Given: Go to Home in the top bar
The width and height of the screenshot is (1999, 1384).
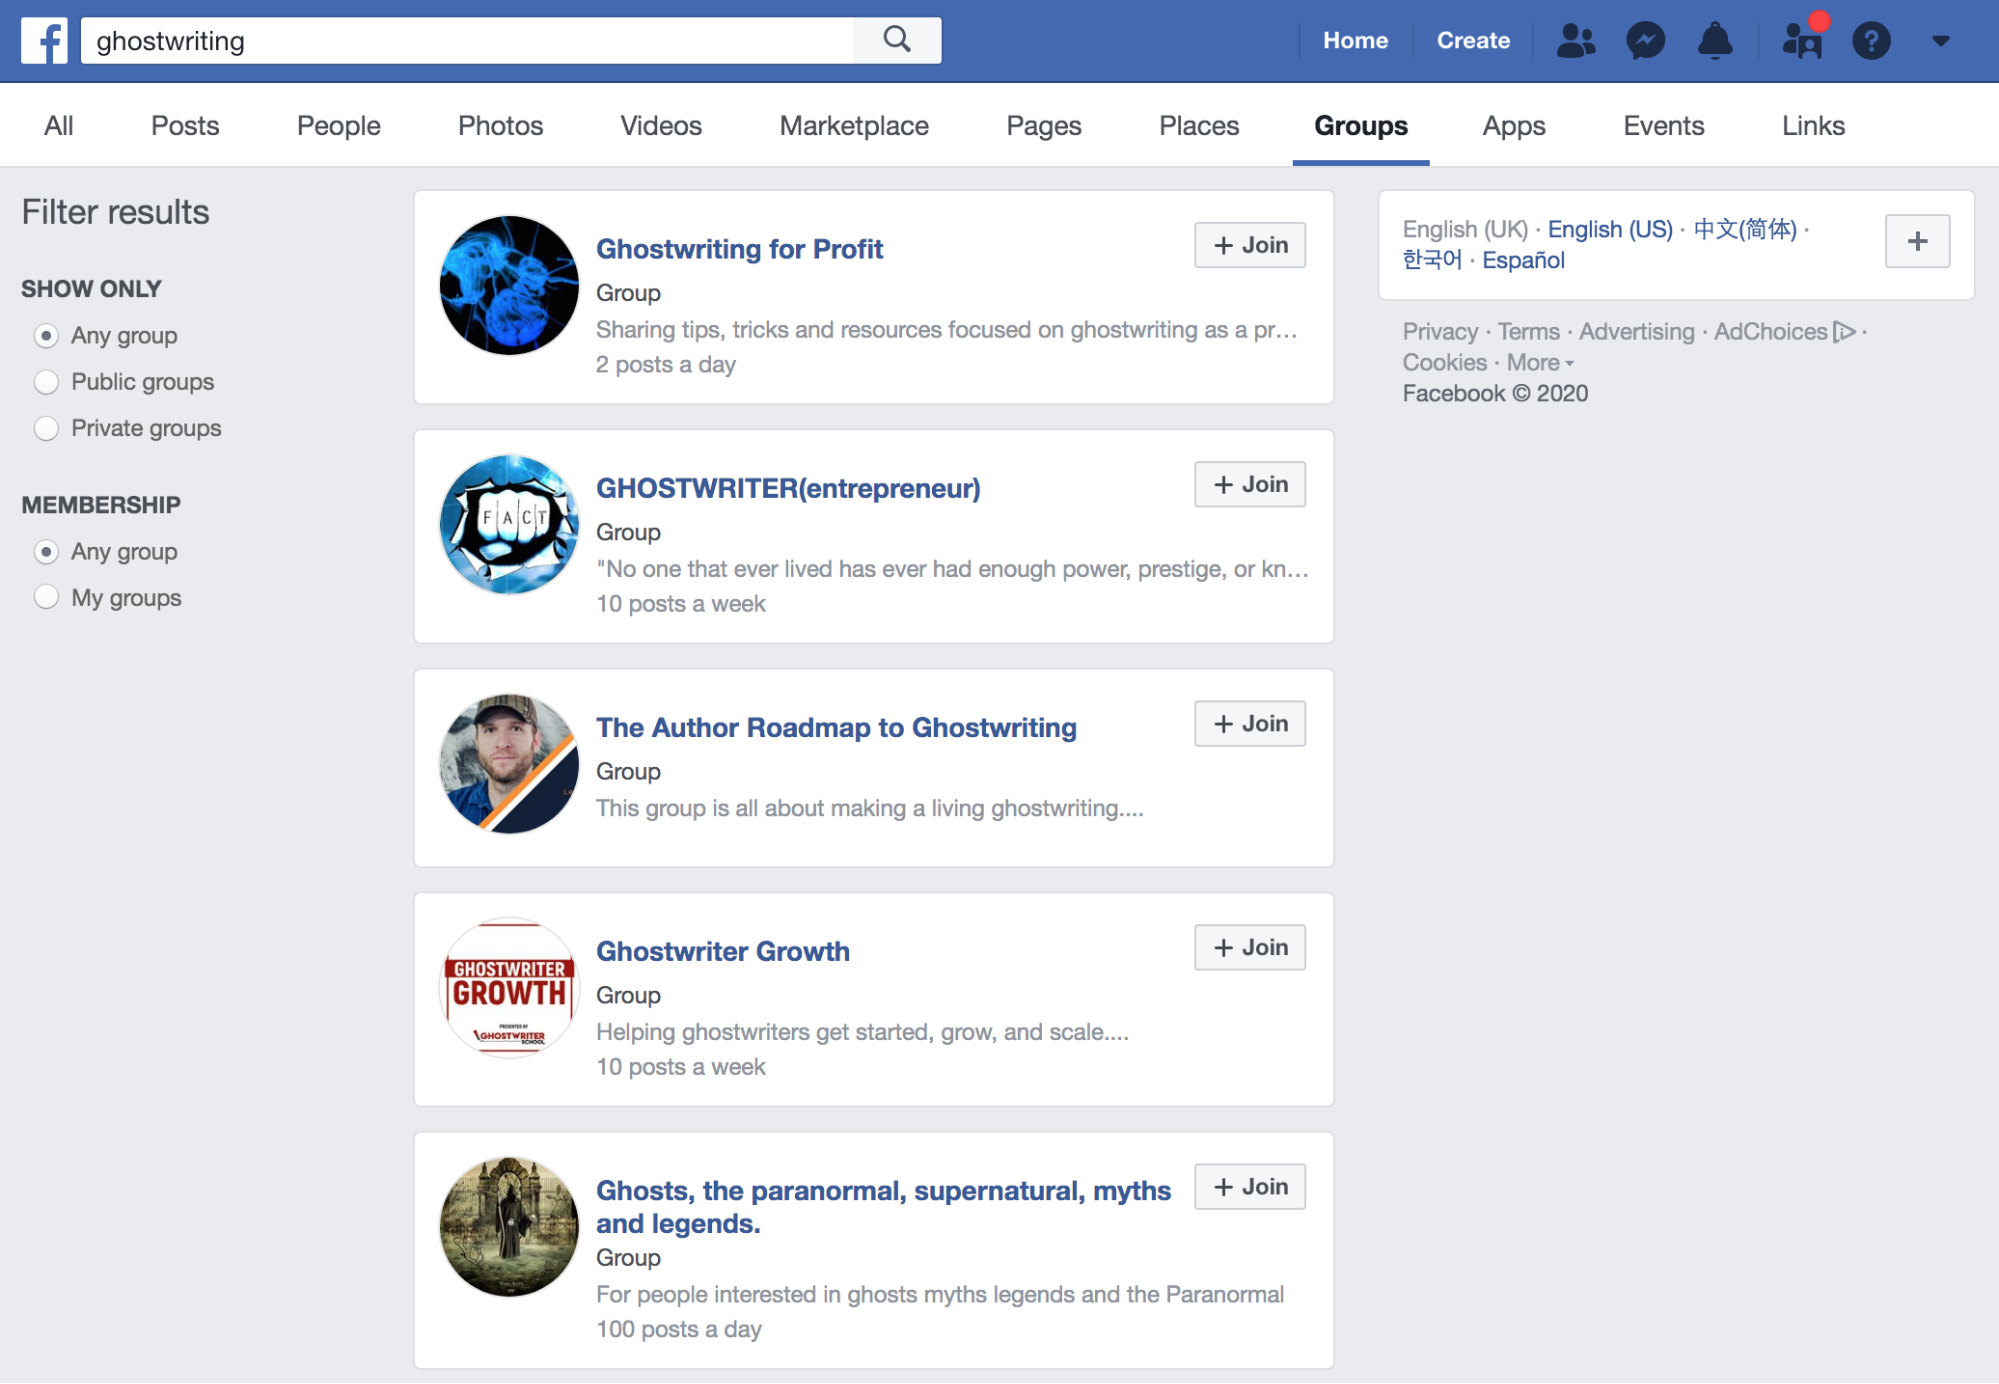Looking at the screenshot, I should (x=1356, y=41).
